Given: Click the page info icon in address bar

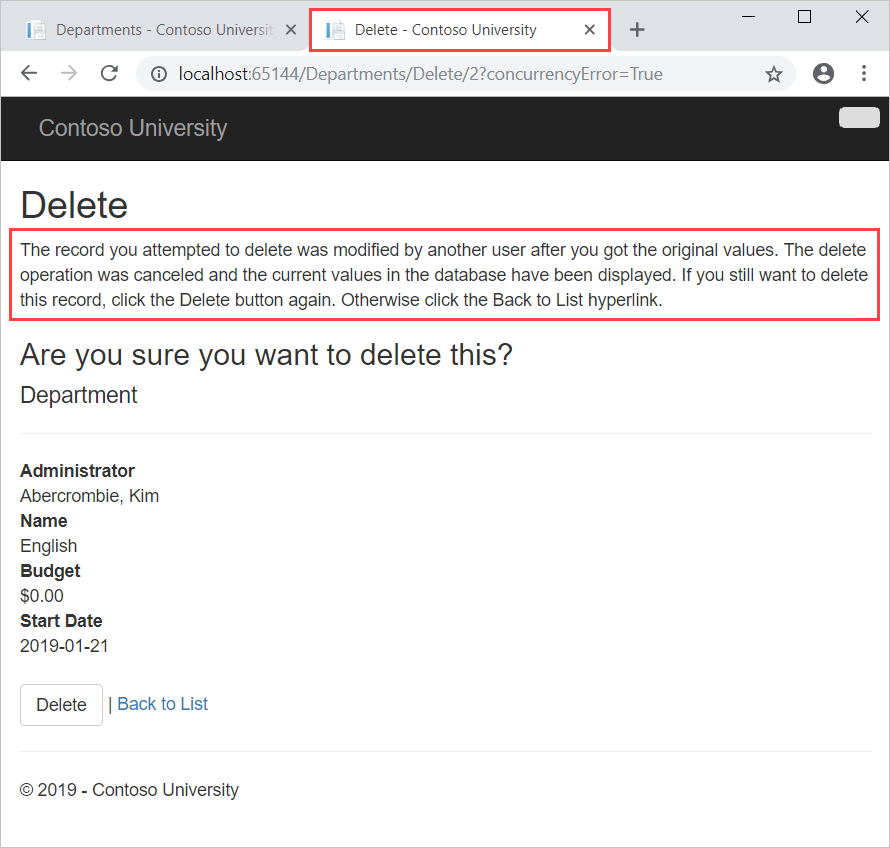Looking at the screenshot, I should [x=158, y=73].
